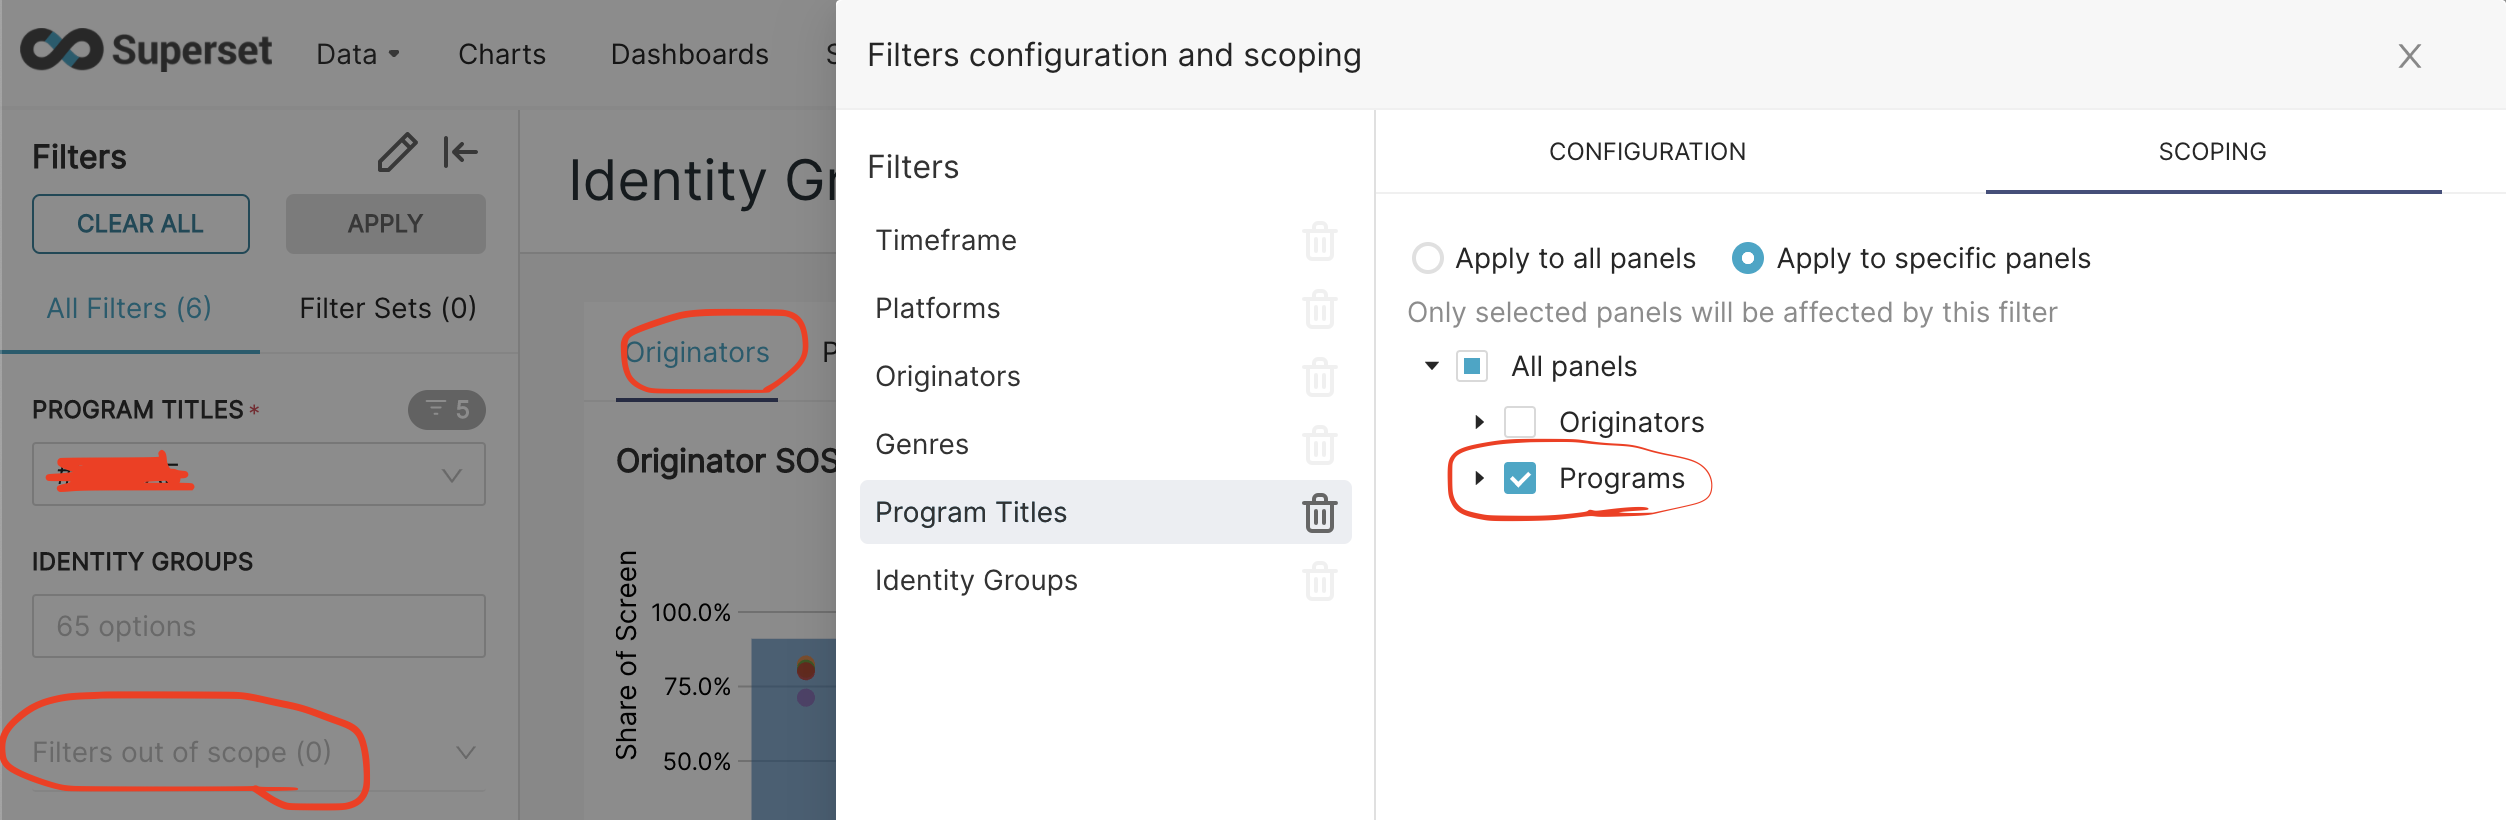Open the Program Titles dropdown
The image size is (2506, 820).
[x=452, y=475]
